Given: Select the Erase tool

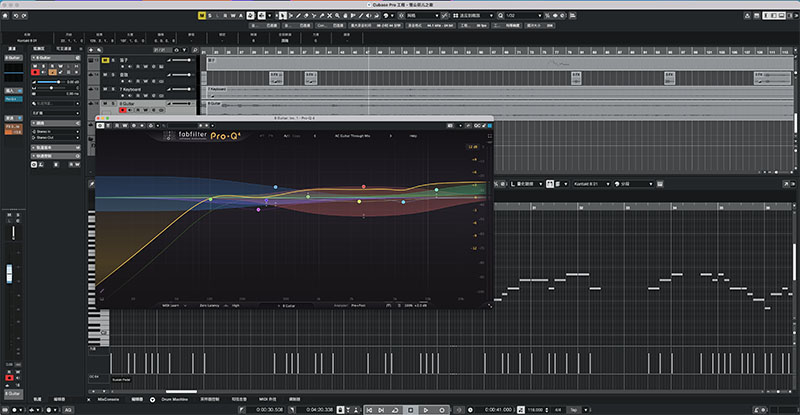Looking at the screenshot, I should [306, 15].
